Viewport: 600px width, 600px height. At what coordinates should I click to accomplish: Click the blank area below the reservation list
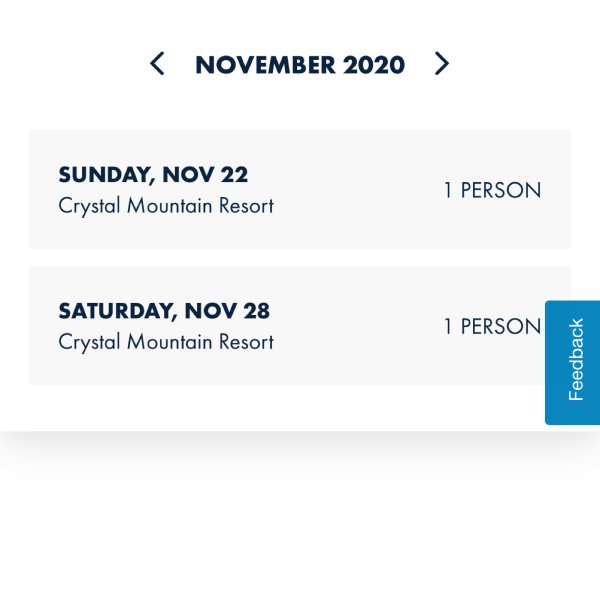(x=300, y=528)
